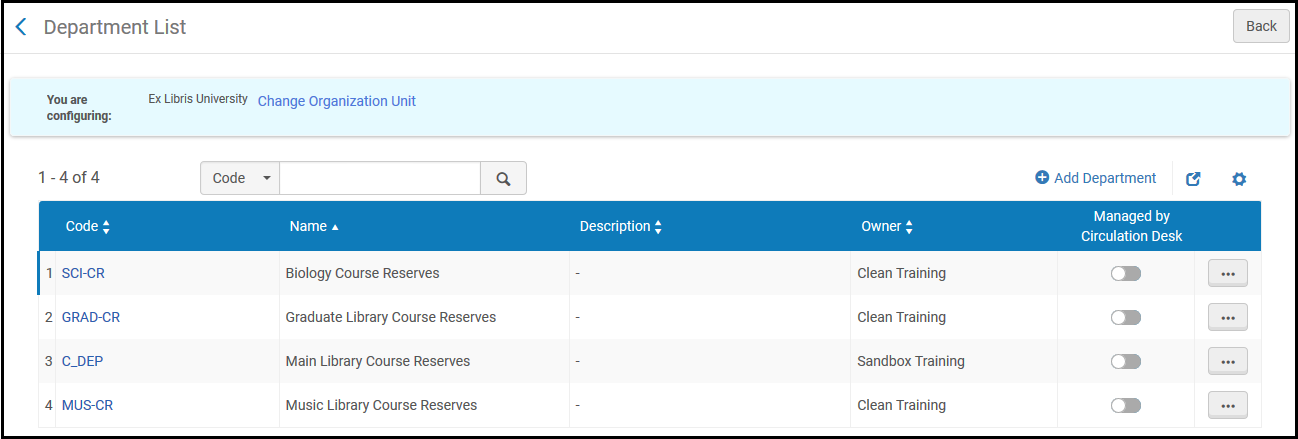This screenshot has width=1298, height=439.
Task: Click the export list icon
Action: point(1193,179)
